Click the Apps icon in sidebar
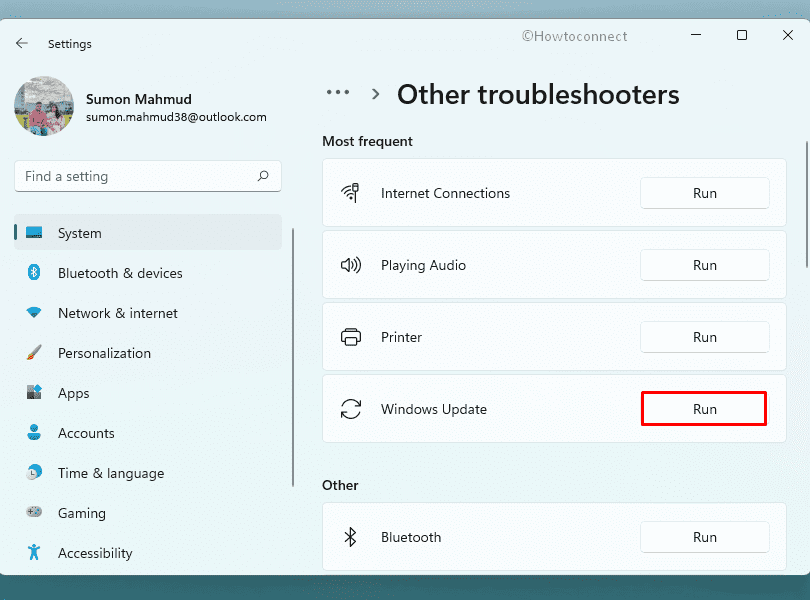This screenshot has width=810, height=600. tap(34, 392)
